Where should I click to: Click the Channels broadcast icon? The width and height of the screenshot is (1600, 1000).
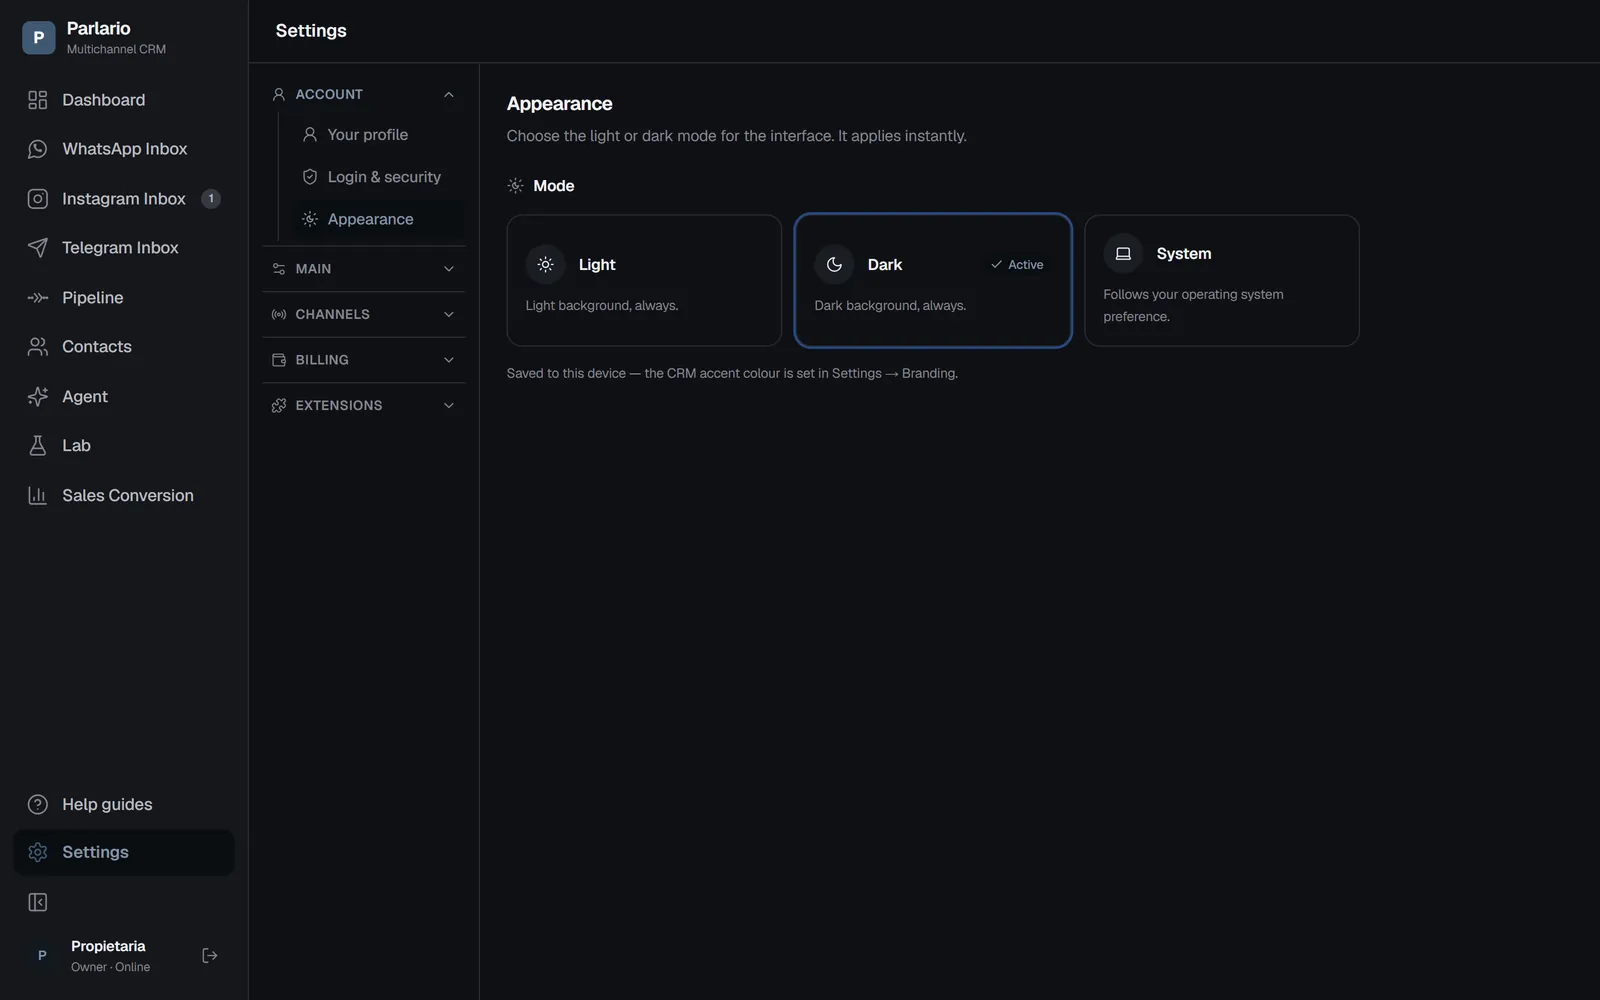point(279,314)
